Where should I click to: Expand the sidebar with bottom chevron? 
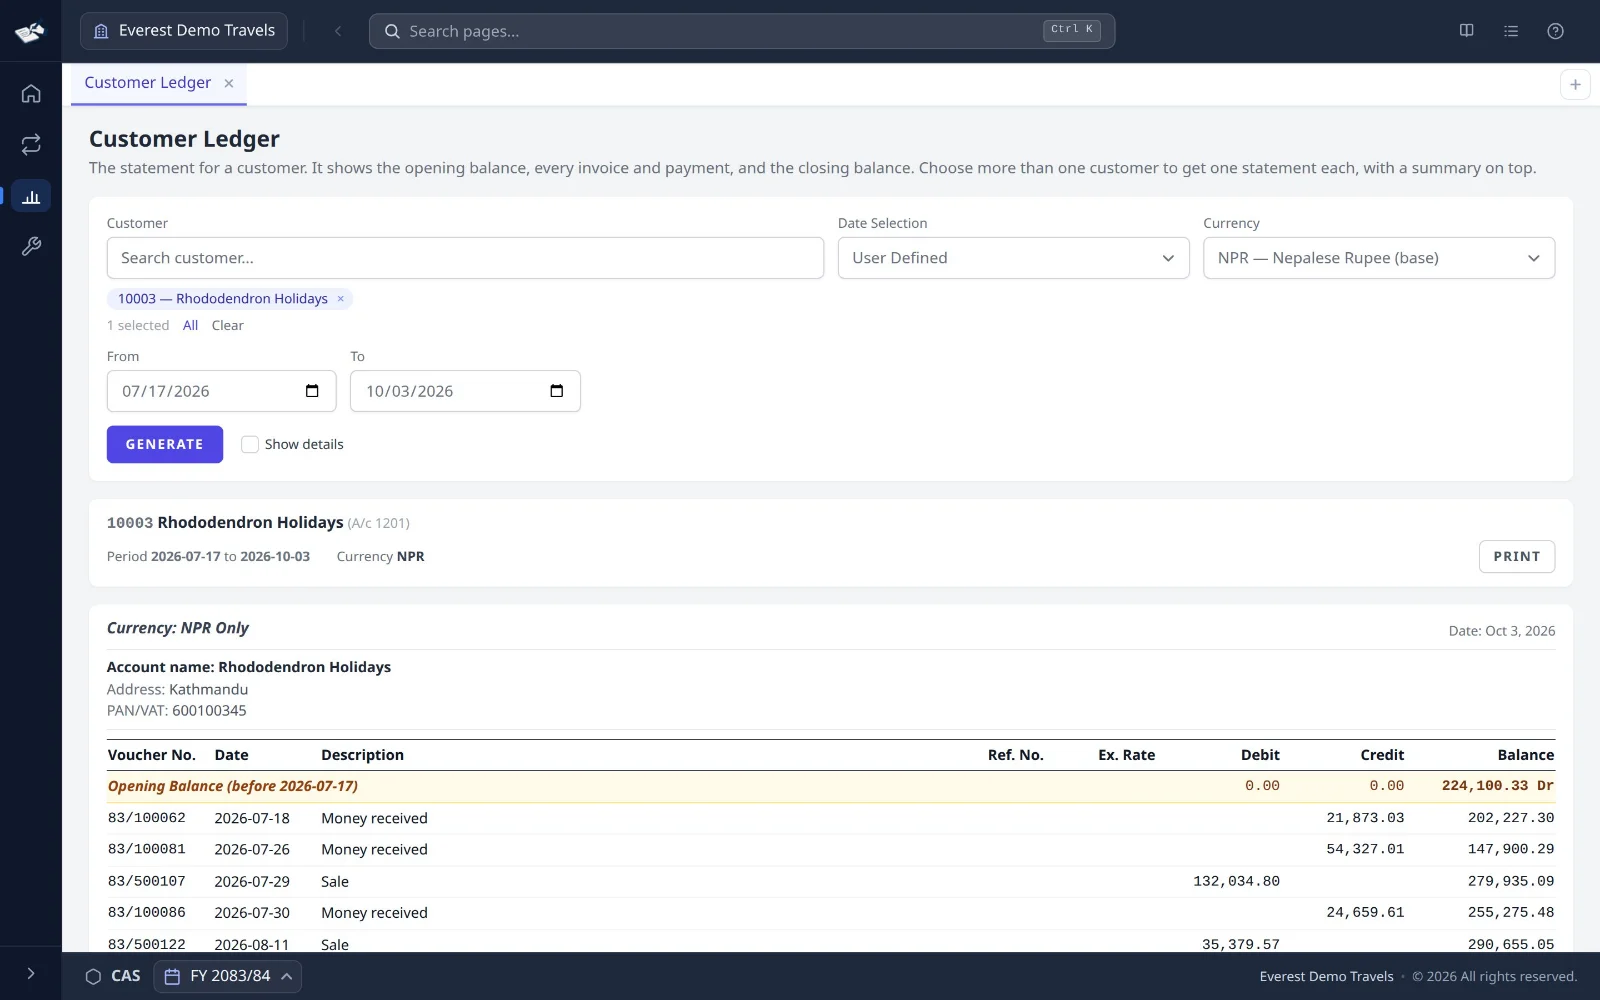tap(31, 973)
